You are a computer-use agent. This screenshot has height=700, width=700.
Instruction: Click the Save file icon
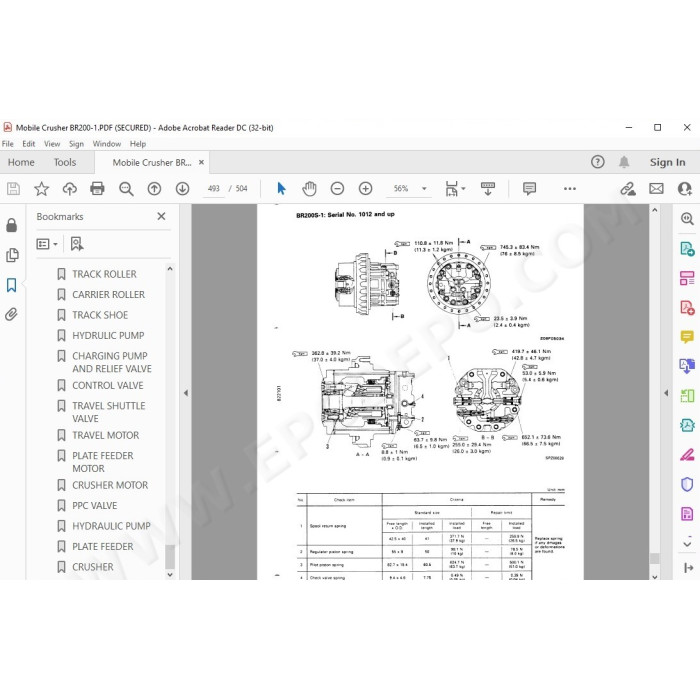tap(13, 189)
